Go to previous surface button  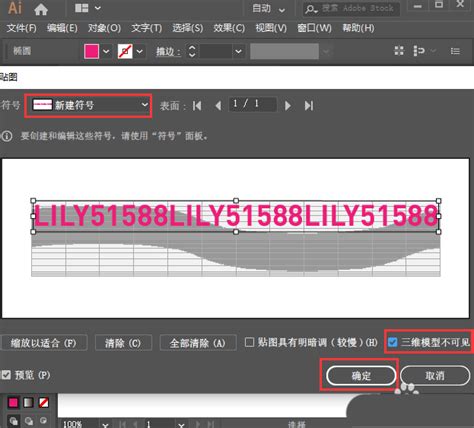point(218,106)
